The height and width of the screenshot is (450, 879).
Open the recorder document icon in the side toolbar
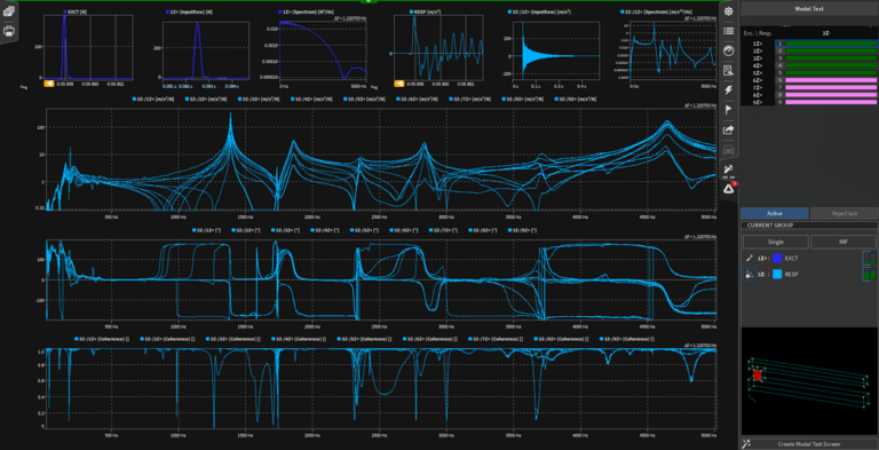(728, 70)
